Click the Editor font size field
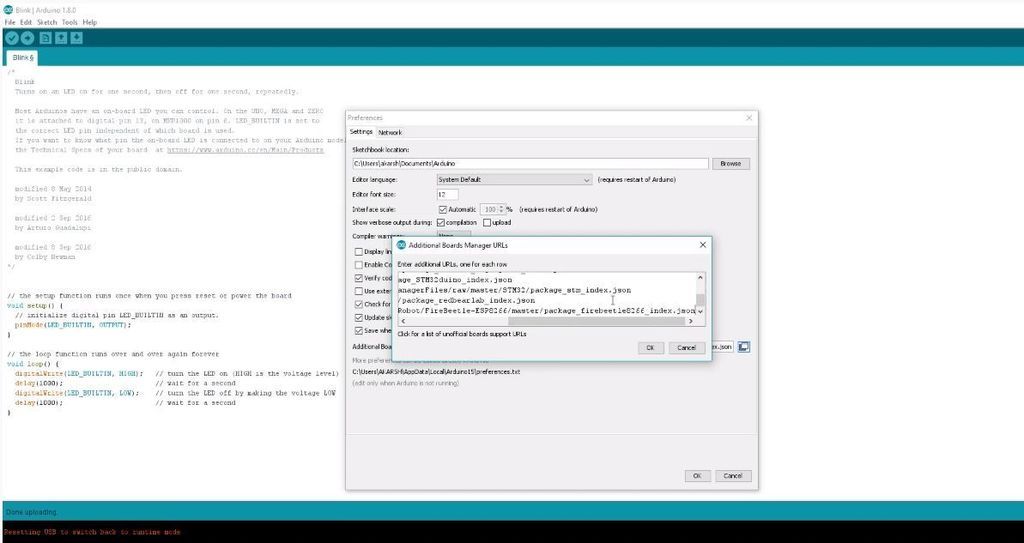 [447, 195]
